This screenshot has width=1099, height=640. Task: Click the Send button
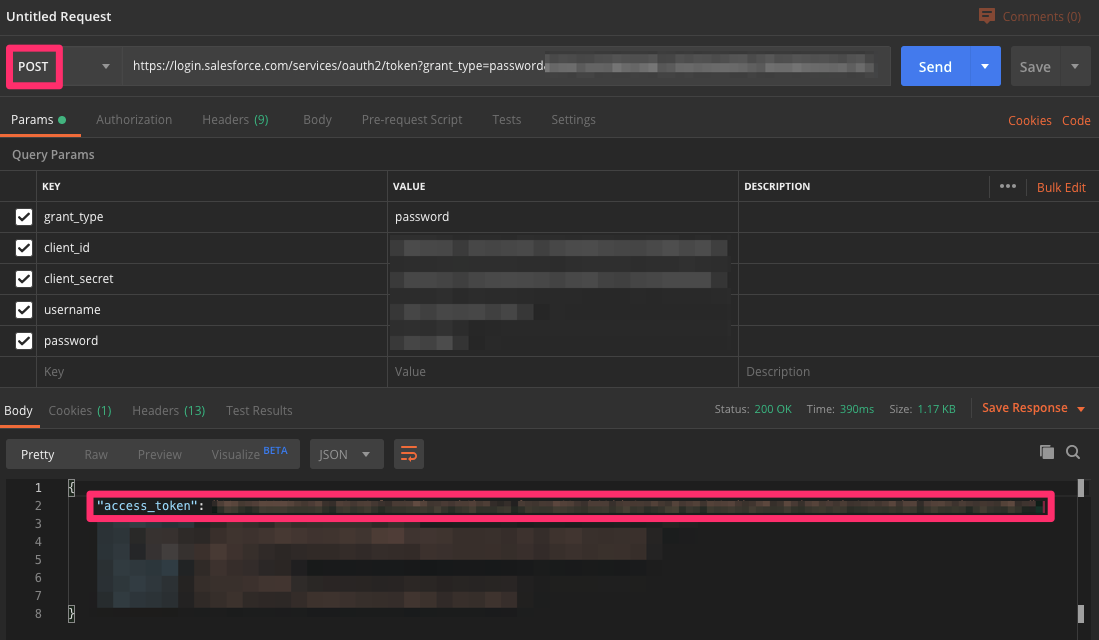coord(934,66)
